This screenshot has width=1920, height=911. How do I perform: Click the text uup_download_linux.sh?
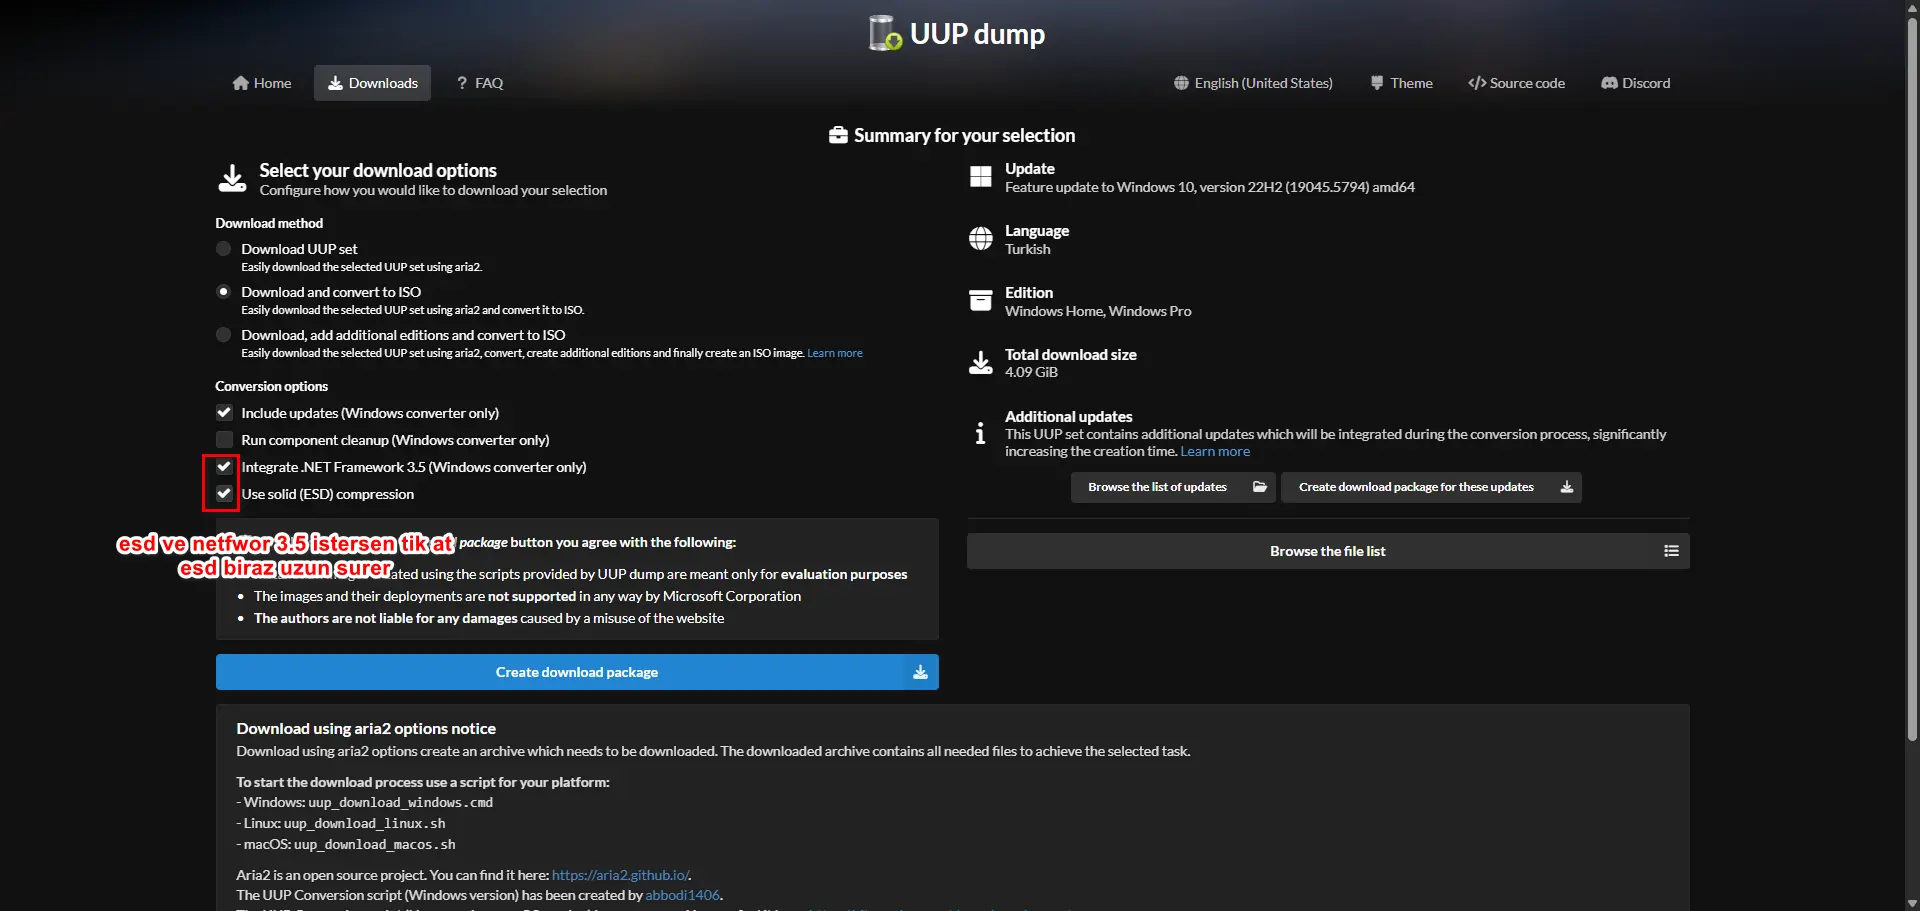click(x=364, y=824)
